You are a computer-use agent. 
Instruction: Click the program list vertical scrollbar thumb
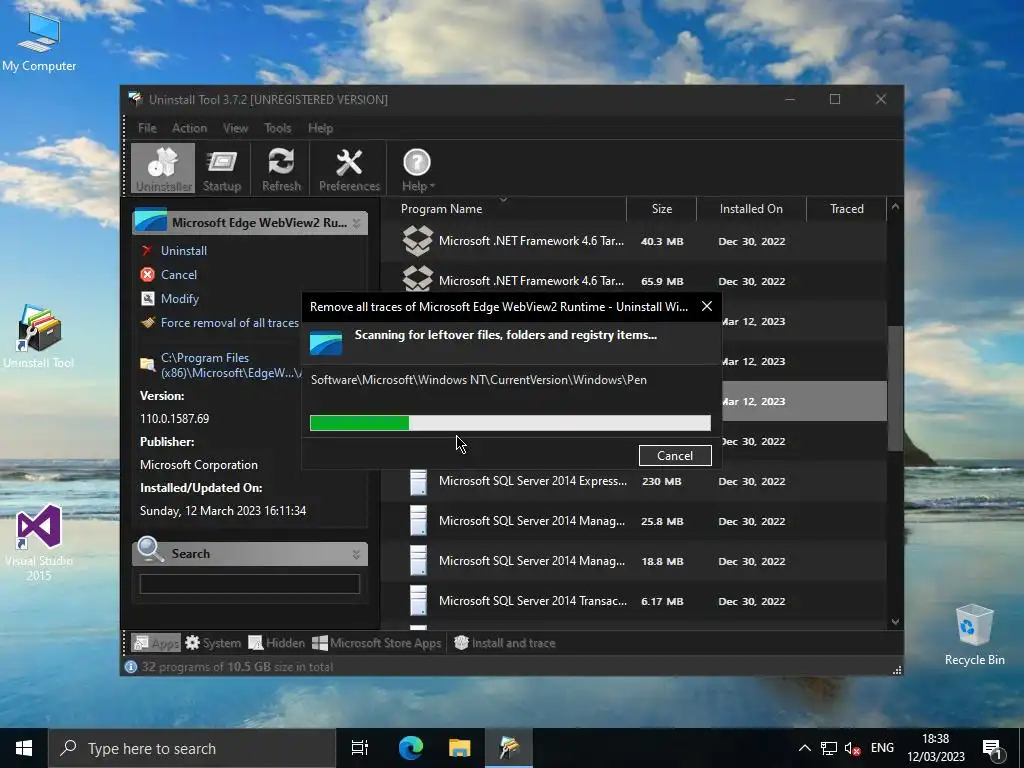[895, 388]
